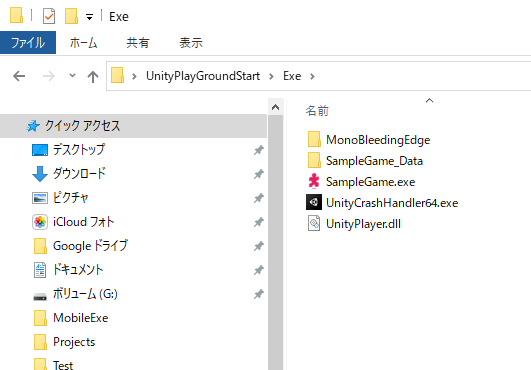This screenshot has height=370, width=531.
Task: Click the forward arrow navigation button
Action: (49, 76)
